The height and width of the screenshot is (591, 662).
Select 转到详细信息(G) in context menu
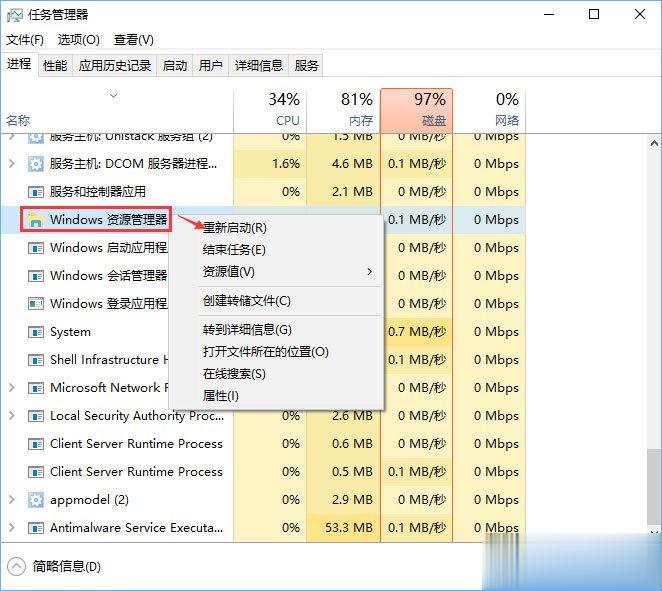coord(247,330)
